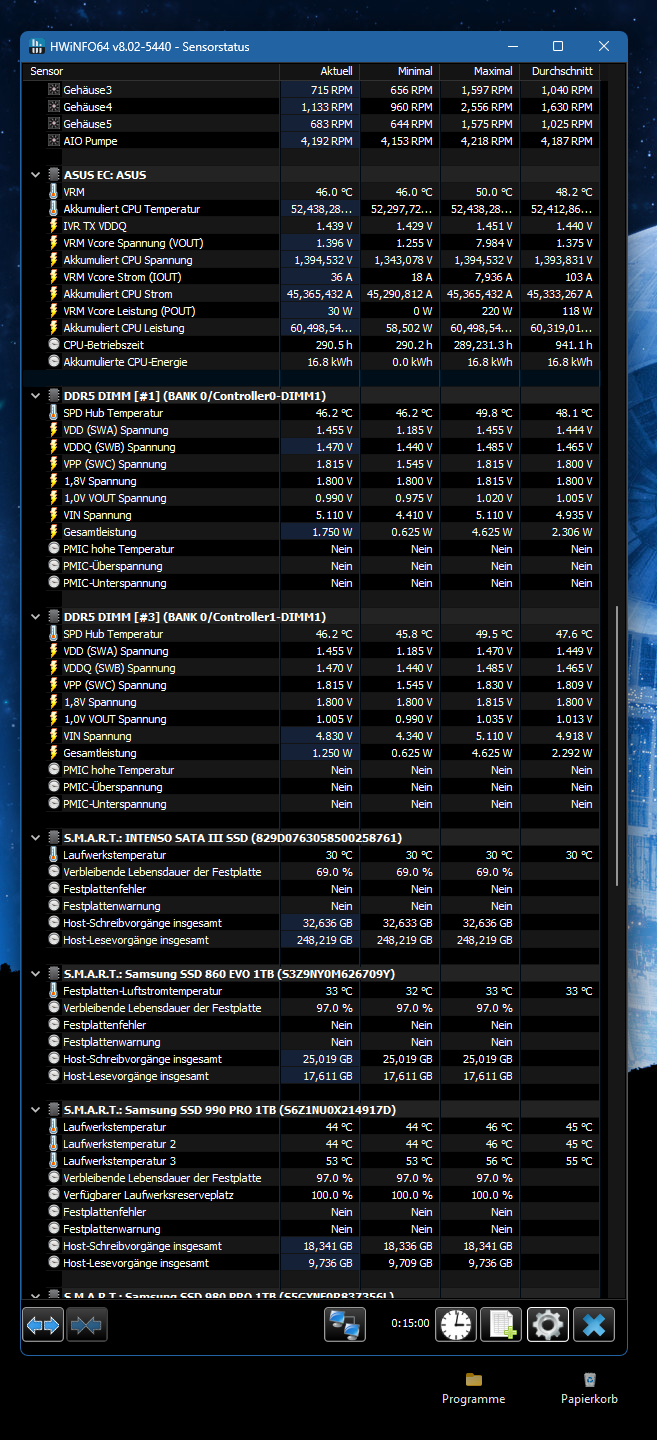Collapse DDR5 DIMM [#3] sensor group

tap(36, 617)
